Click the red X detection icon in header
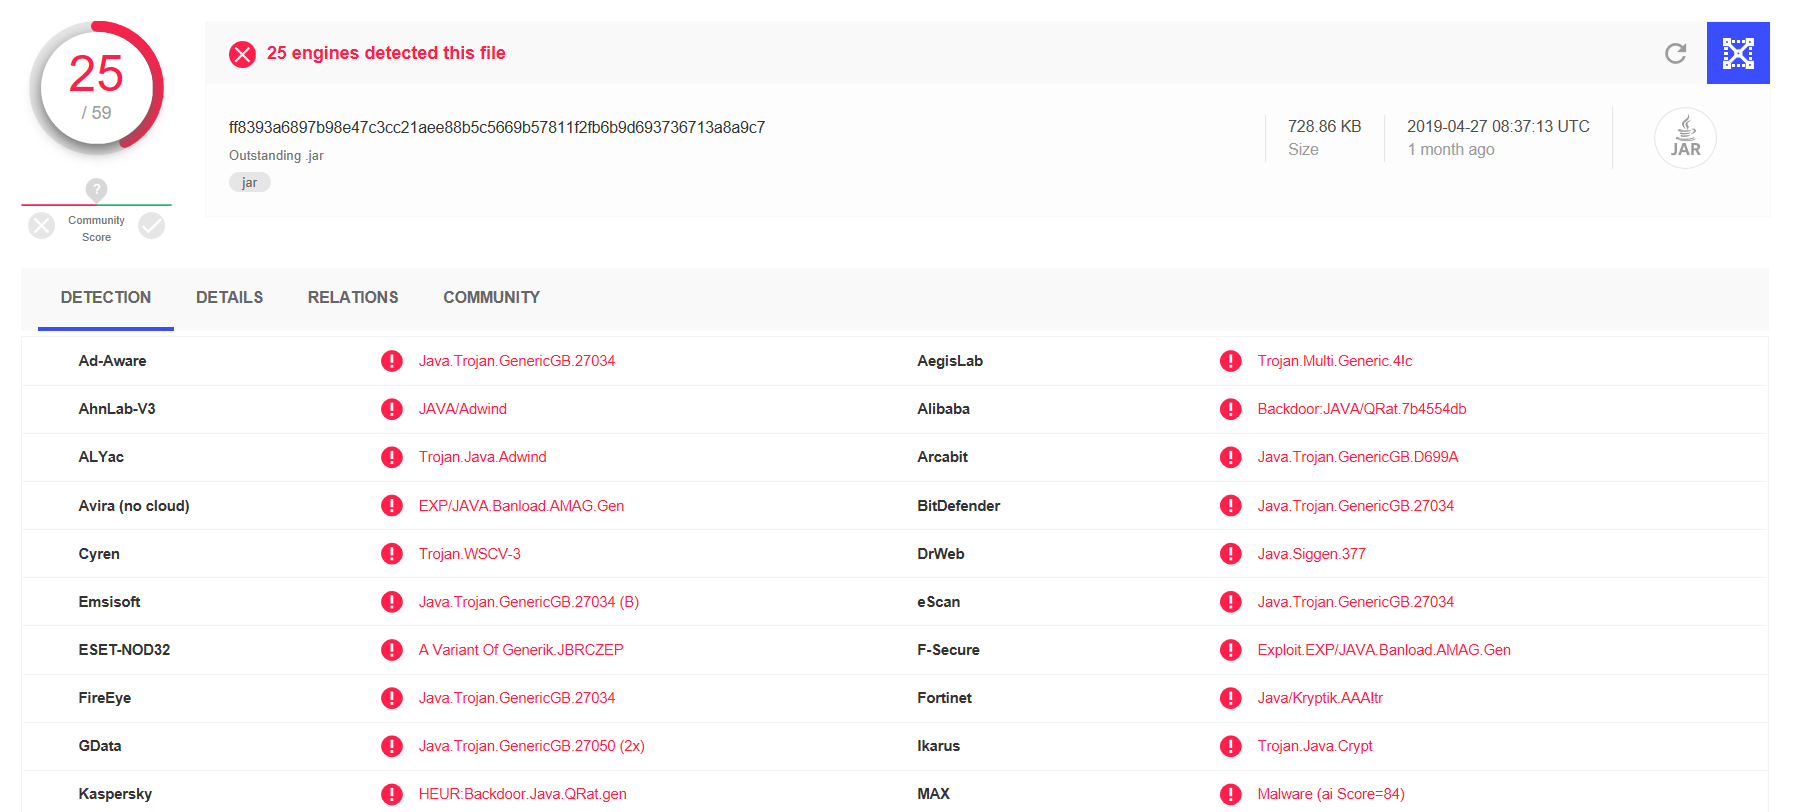Viewport: 1810px width, 812px height. [242, 54]
